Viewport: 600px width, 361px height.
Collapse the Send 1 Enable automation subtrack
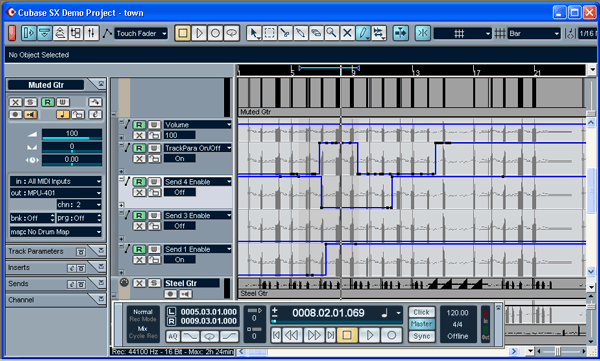[121, 246]
